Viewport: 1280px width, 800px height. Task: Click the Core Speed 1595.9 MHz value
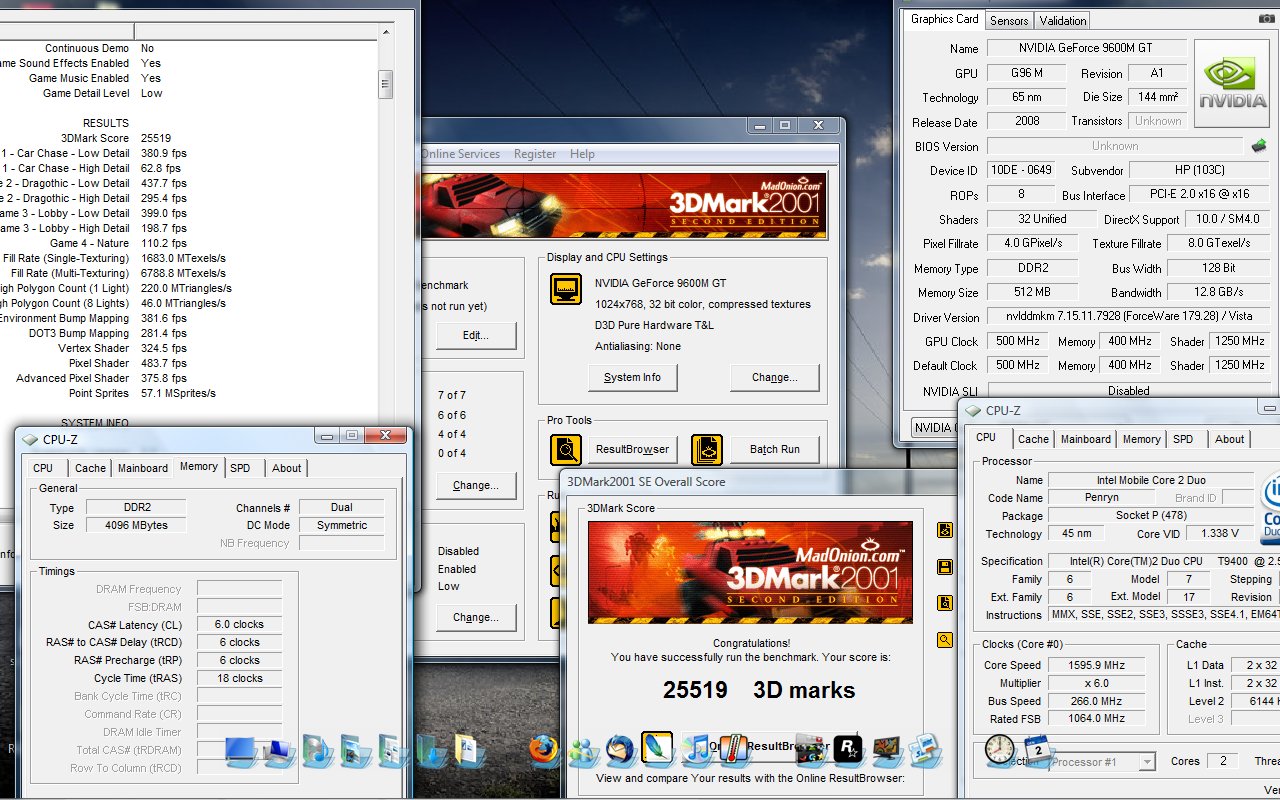tap(1096, 665)
